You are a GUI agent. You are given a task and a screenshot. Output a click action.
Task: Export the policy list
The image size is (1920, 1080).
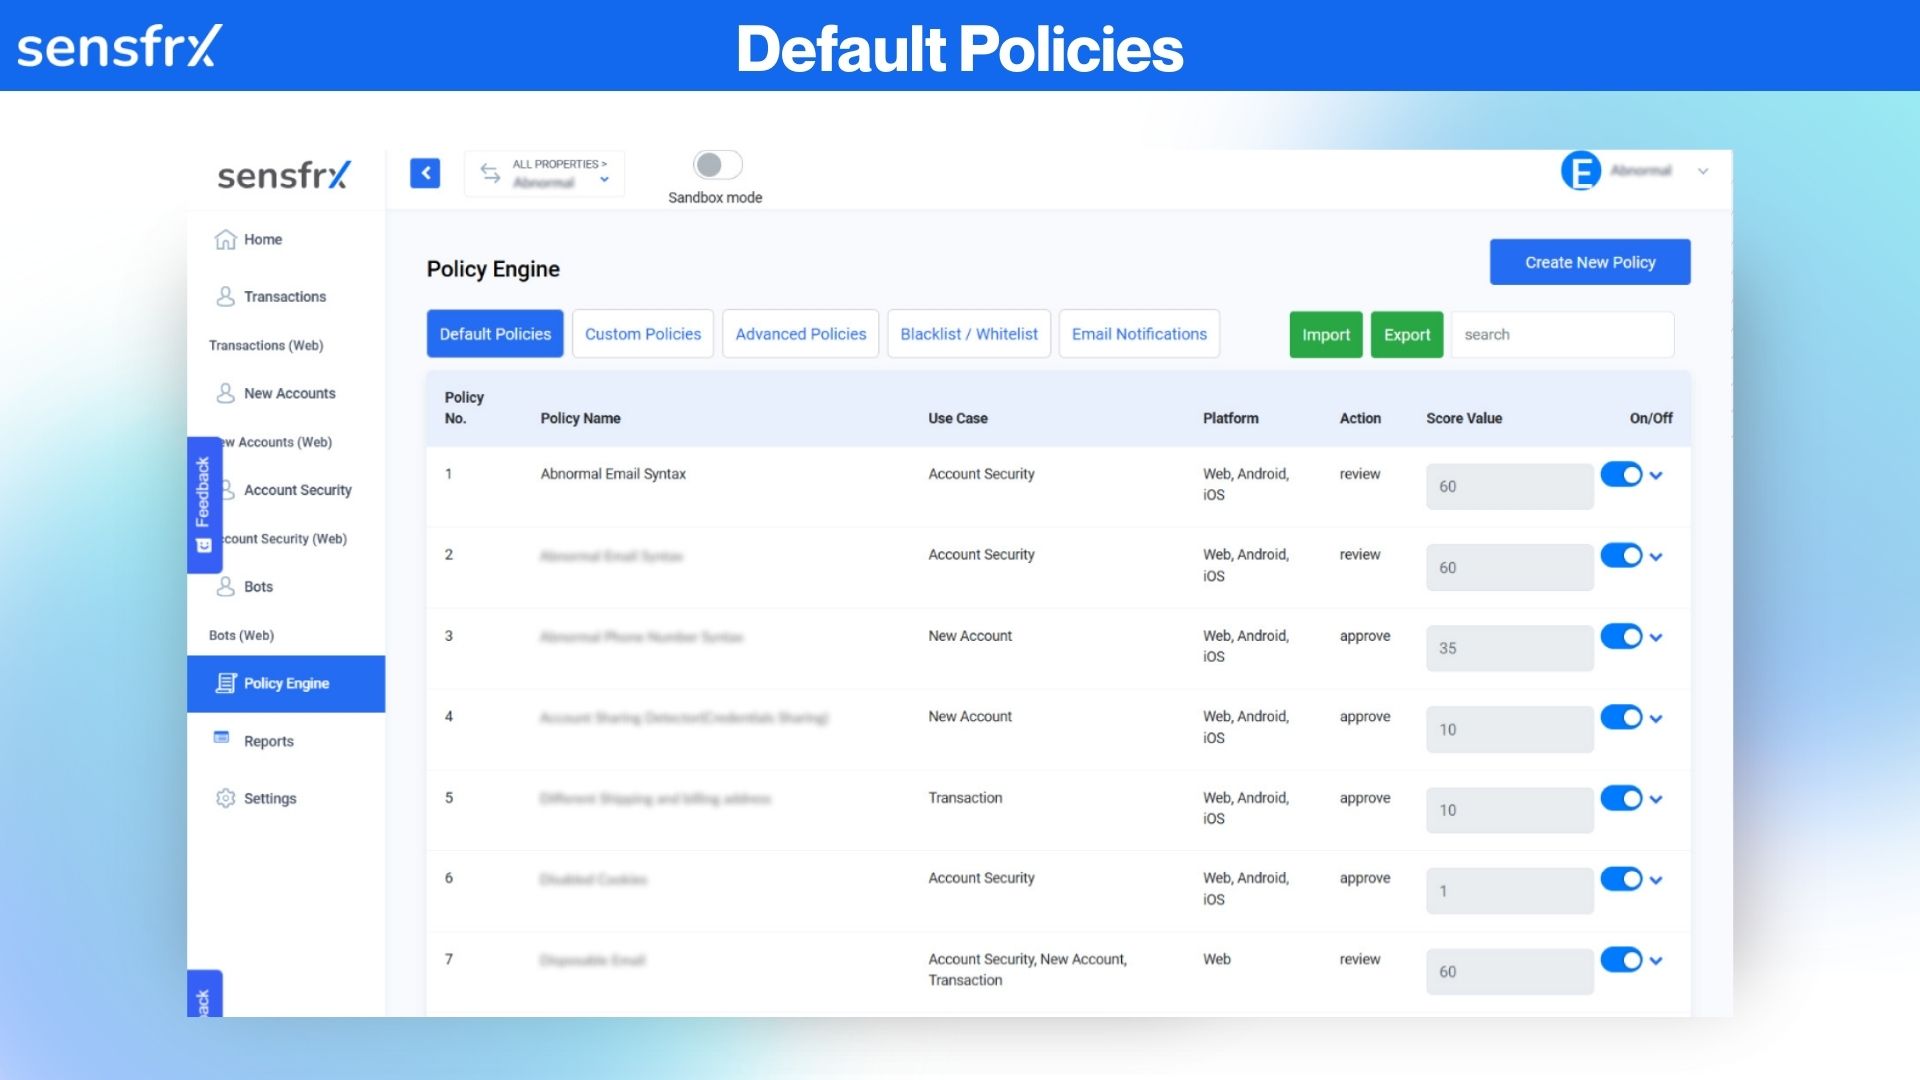coord(1407,334)
